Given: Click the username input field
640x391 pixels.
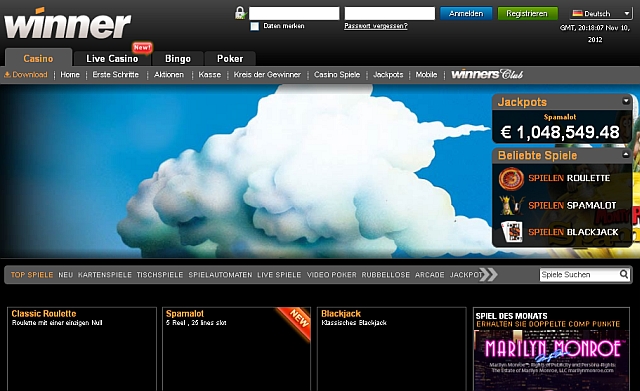Looking at the screenshot, I should [294, 13].
